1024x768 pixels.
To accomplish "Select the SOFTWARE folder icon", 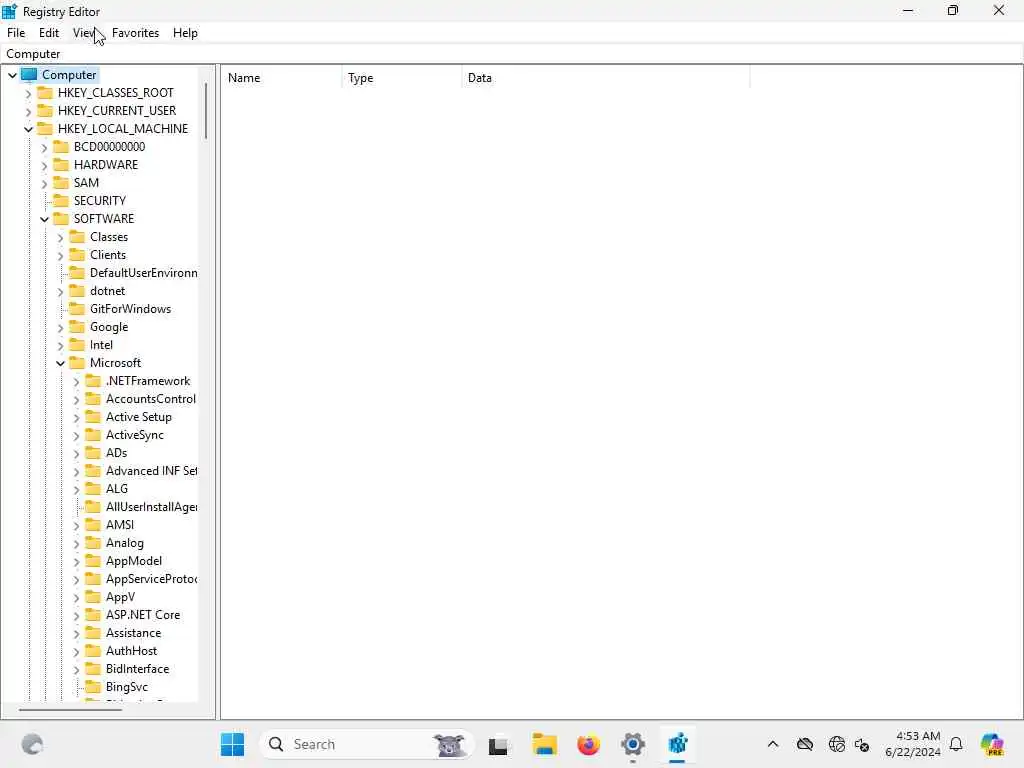I will point(61,218).
